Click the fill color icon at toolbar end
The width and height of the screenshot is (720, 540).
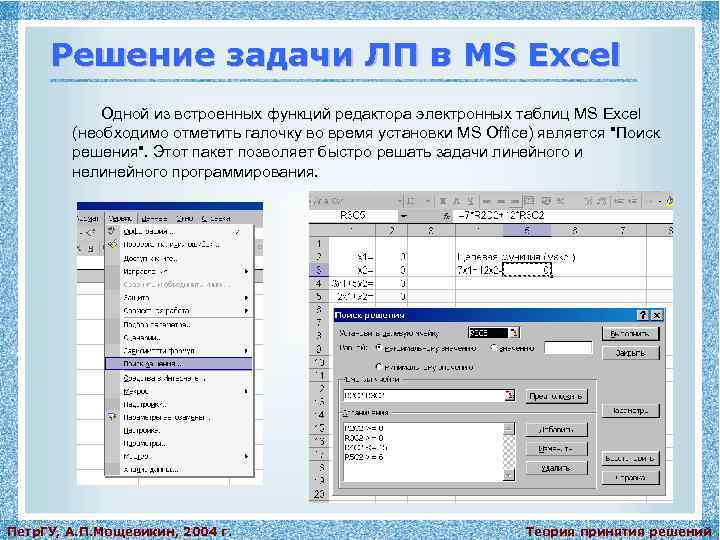pos(669,201)
